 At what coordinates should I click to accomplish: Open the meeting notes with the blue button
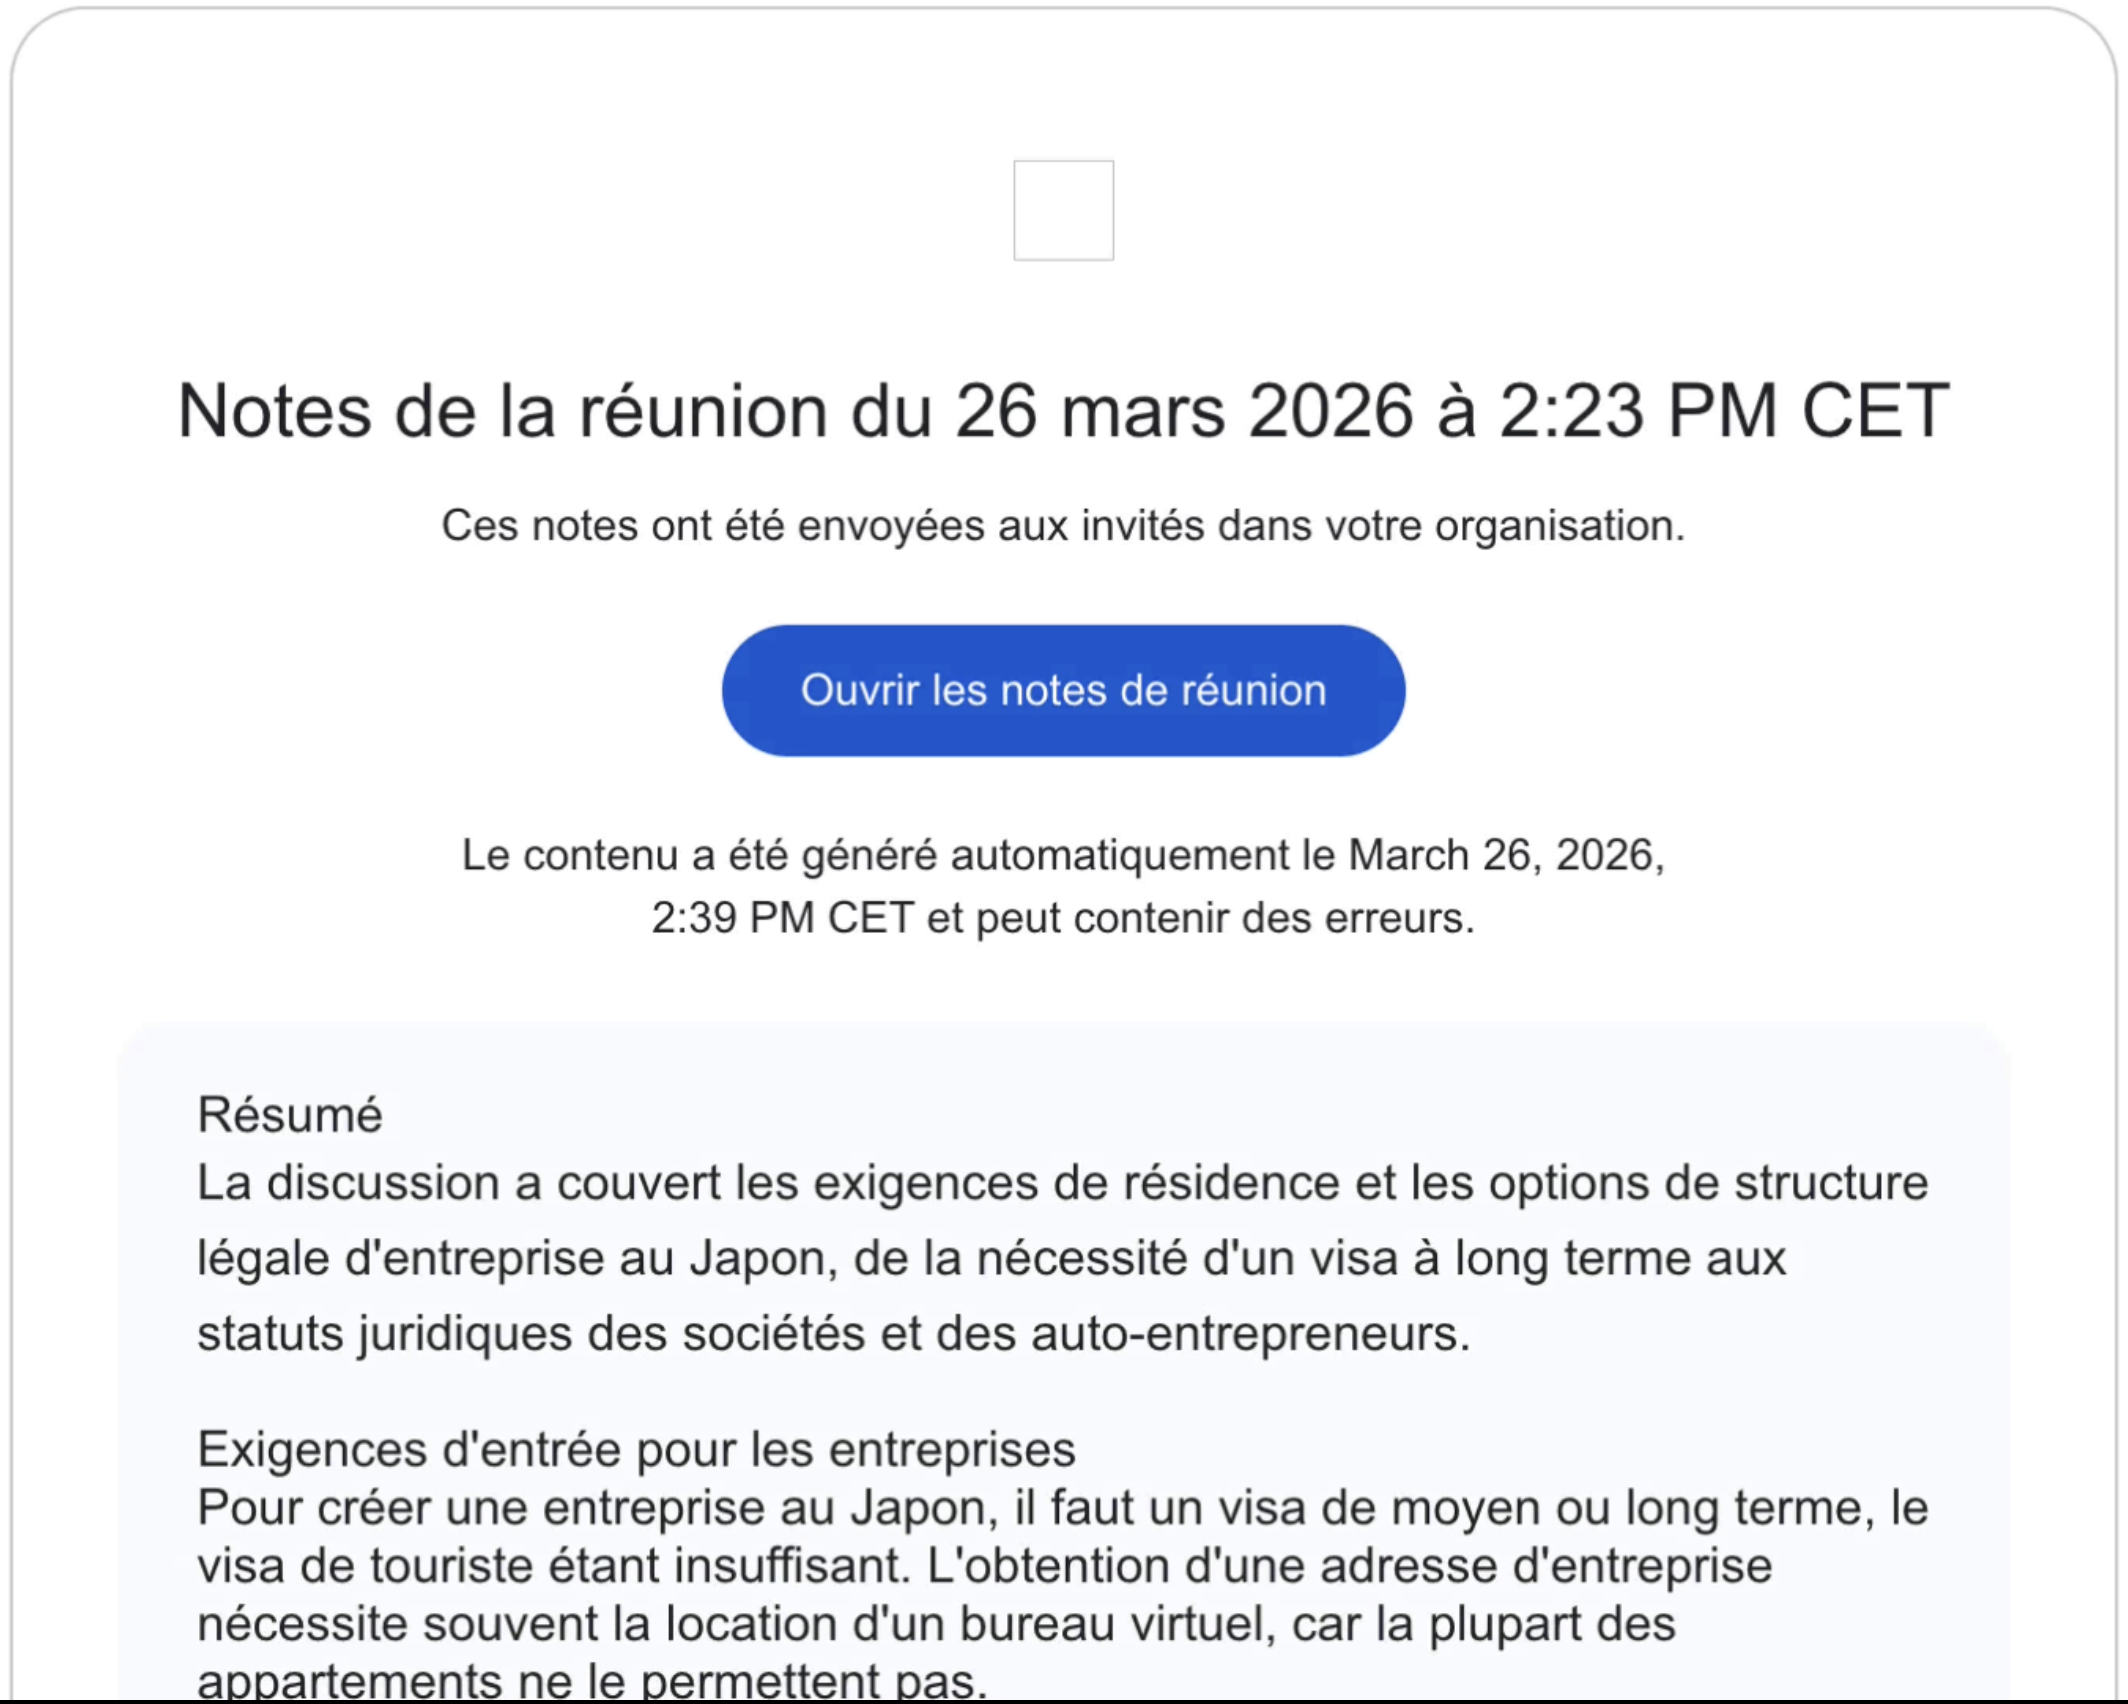click(x=1063, y=691)
